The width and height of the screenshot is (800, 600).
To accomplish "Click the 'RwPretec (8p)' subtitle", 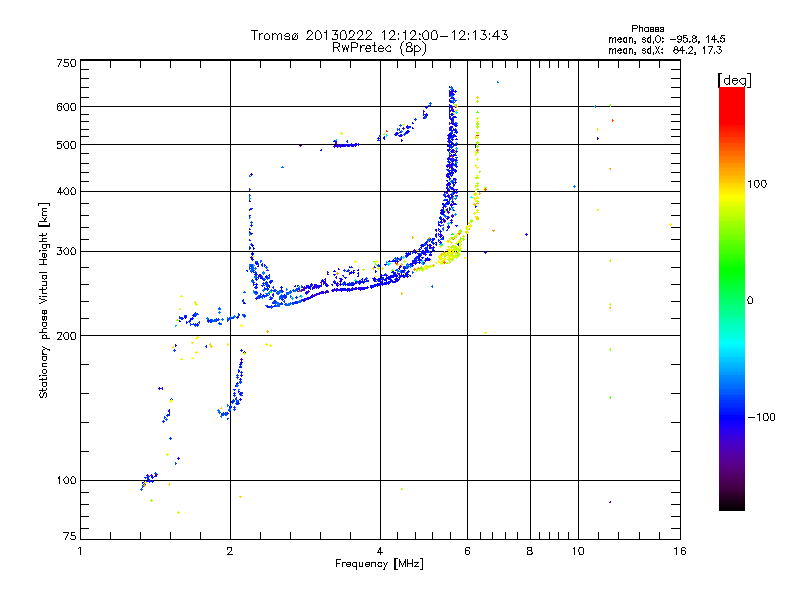I will (x=379, y=48).
